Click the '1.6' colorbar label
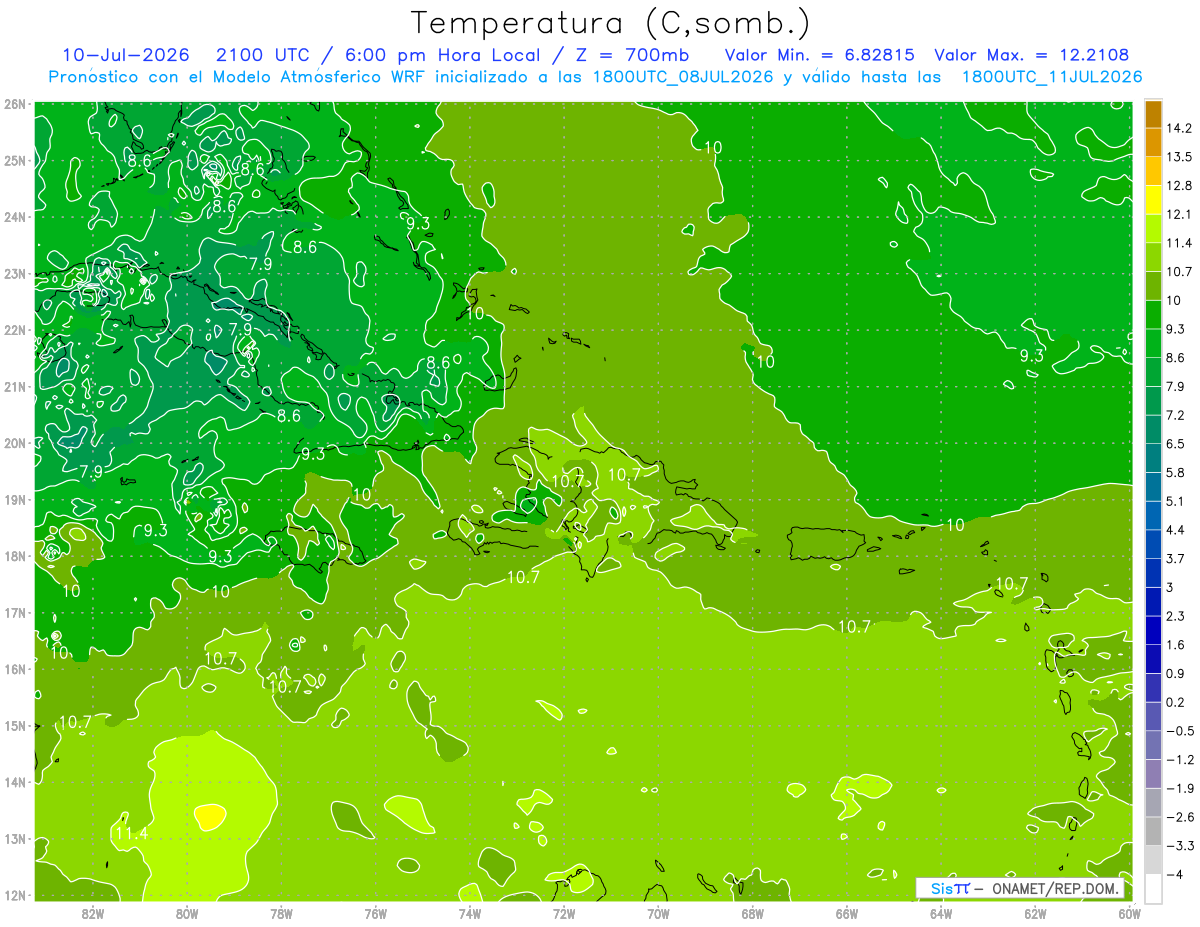Viewport: 1200px width, 927px height. 1175,644
